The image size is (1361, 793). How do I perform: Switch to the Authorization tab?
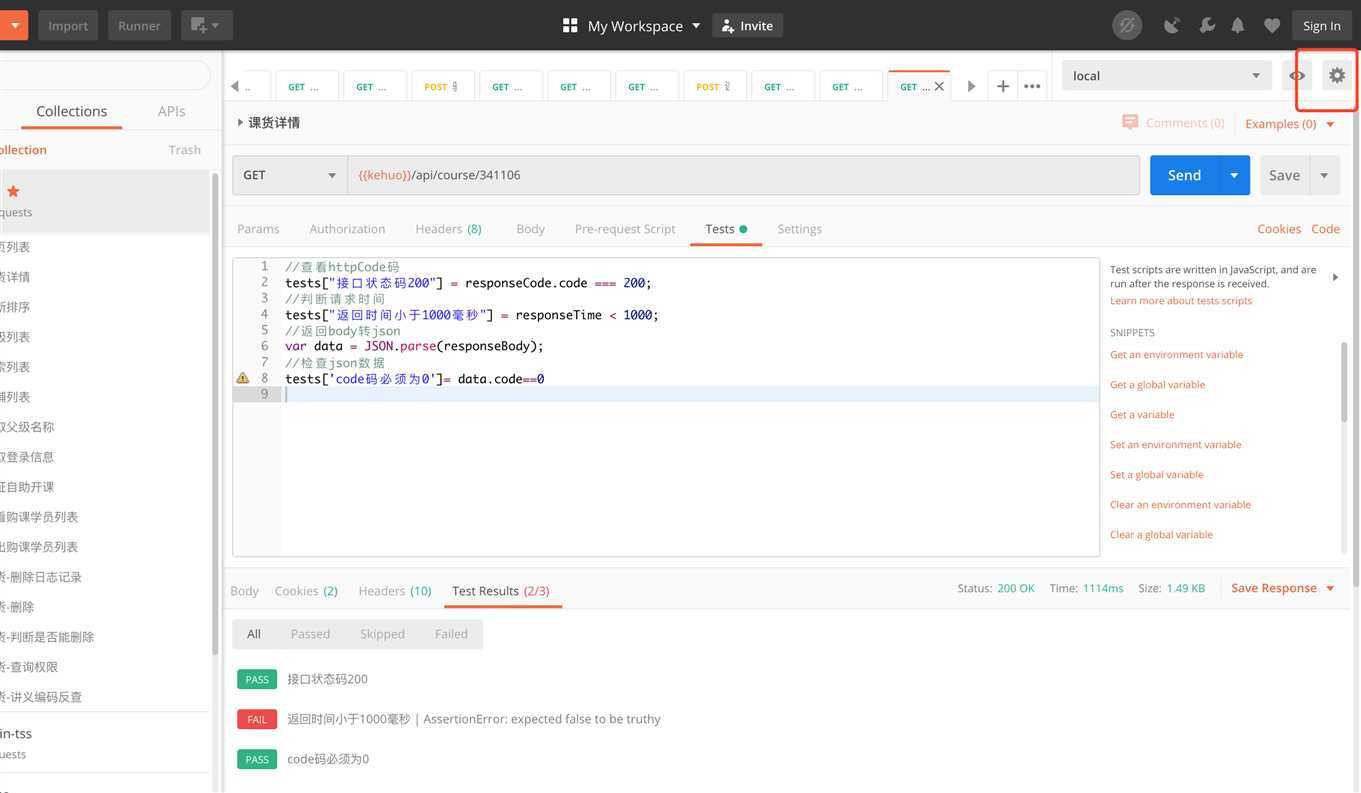(347, 229)
